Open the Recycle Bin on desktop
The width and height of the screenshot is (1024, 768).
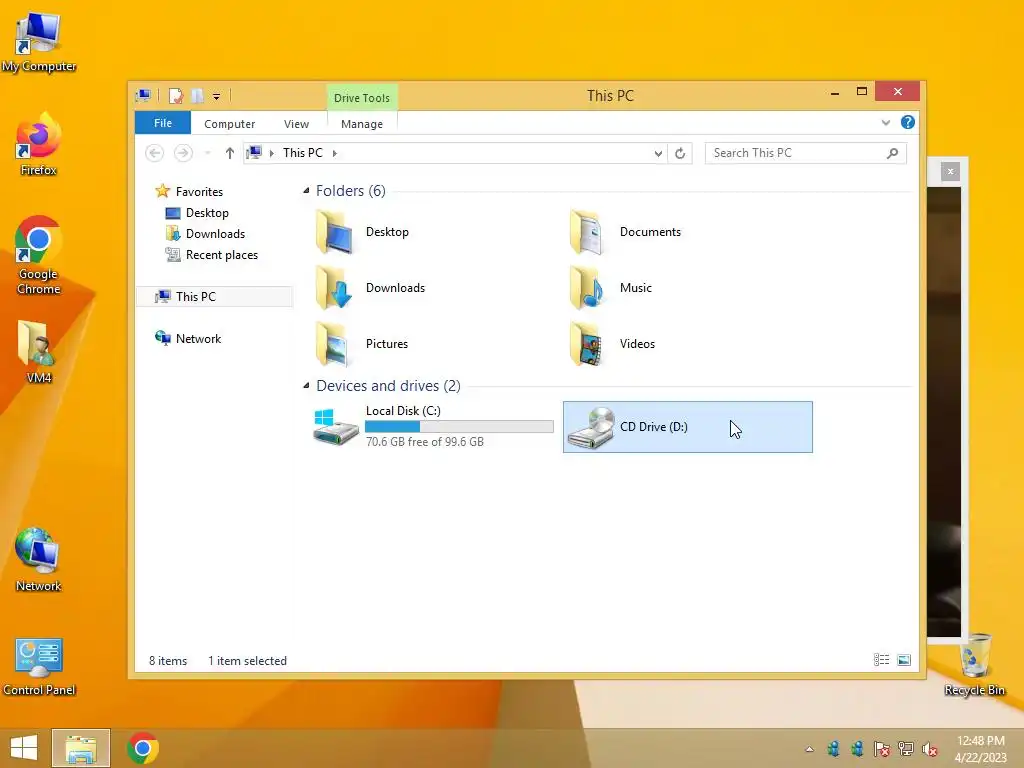[x=974, y=665]
